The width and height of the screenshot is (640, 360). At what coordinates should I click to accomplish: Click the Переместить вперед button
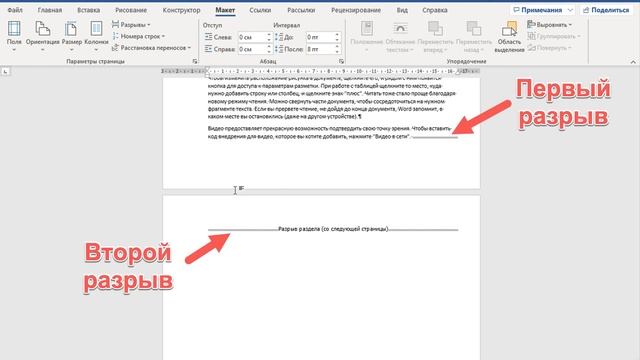point(435,37)
